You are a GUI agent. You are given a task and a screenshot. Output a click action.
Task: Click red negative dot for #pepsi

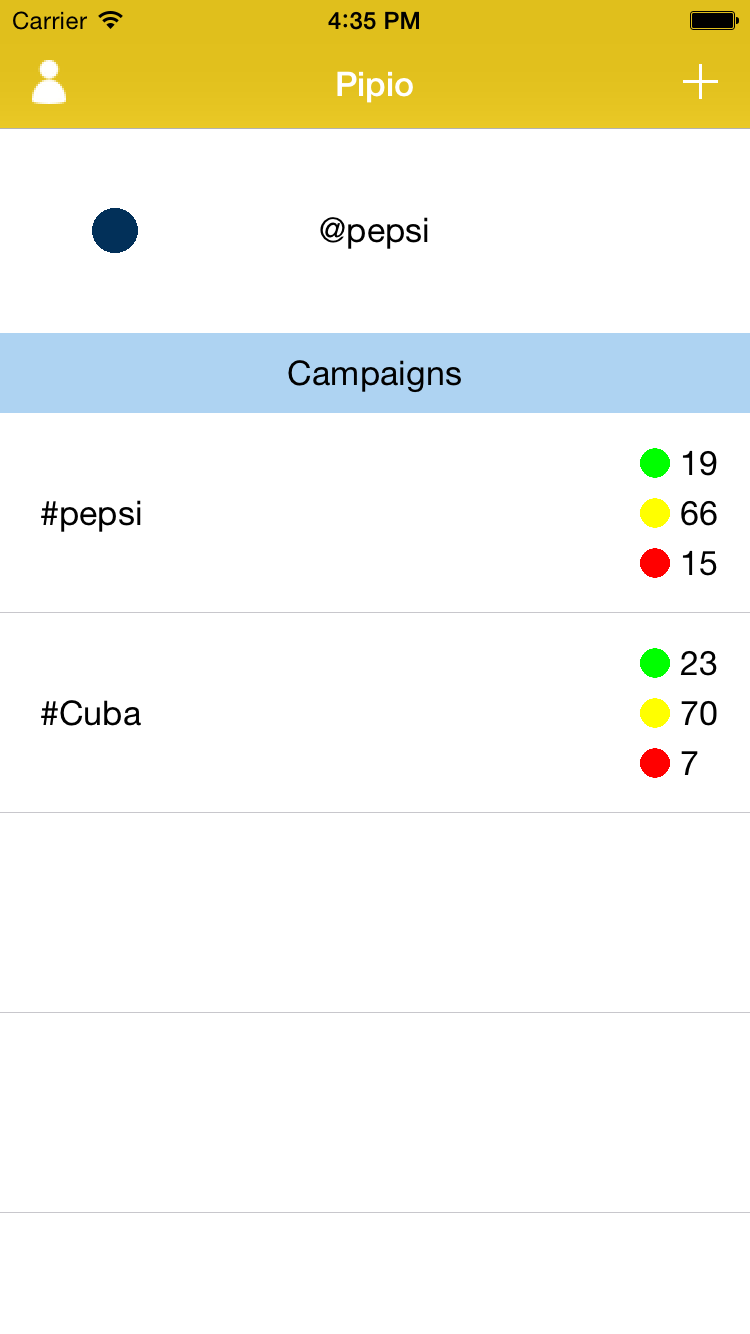click(655, 563)
